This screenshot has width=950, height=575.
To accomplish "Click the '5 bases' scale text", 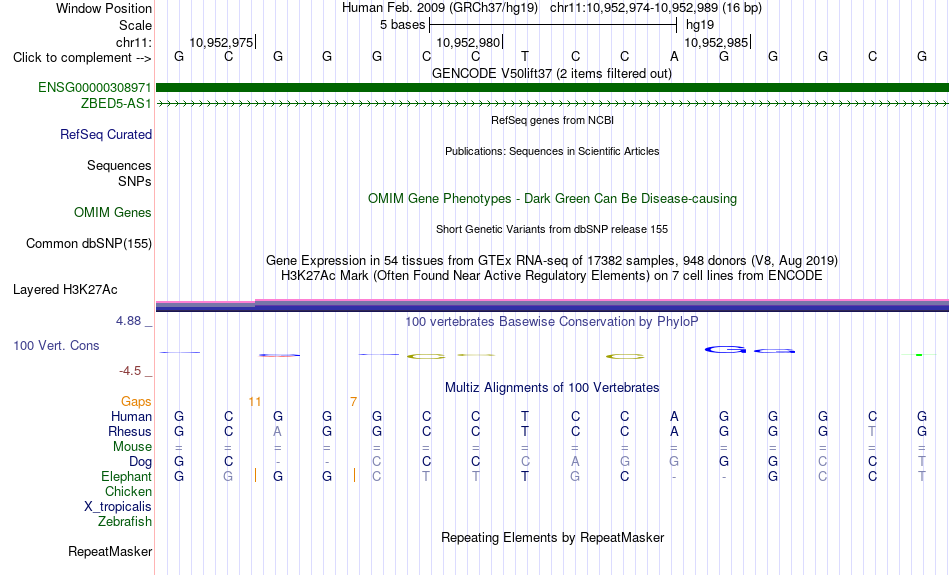I will [402, 25].
